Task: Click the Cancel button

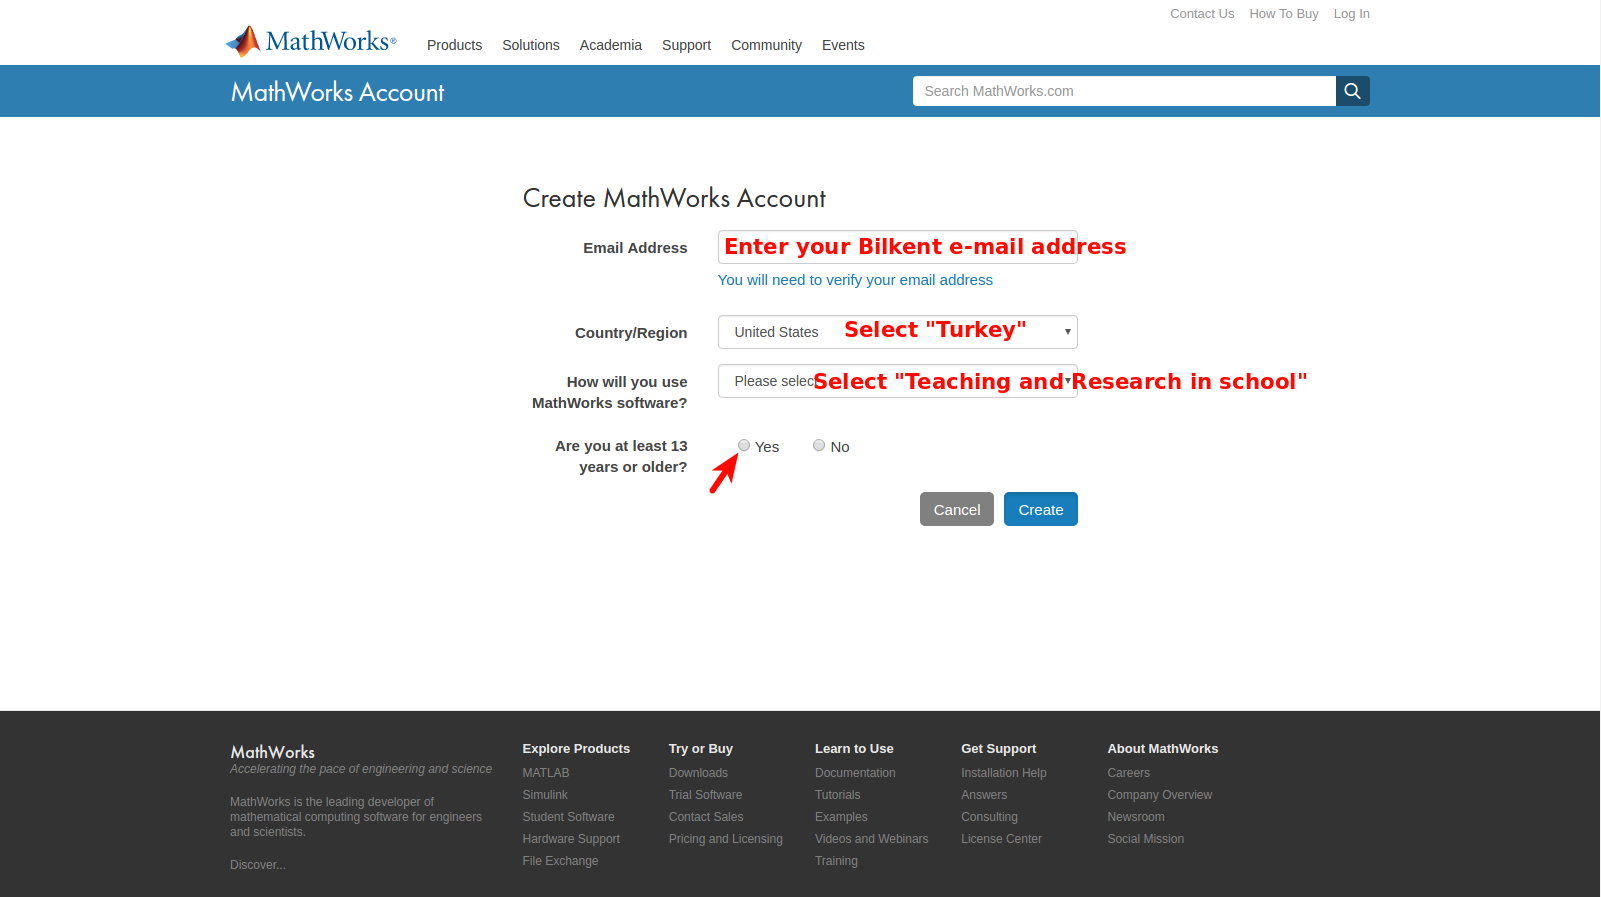Action: tap(957, 509)
